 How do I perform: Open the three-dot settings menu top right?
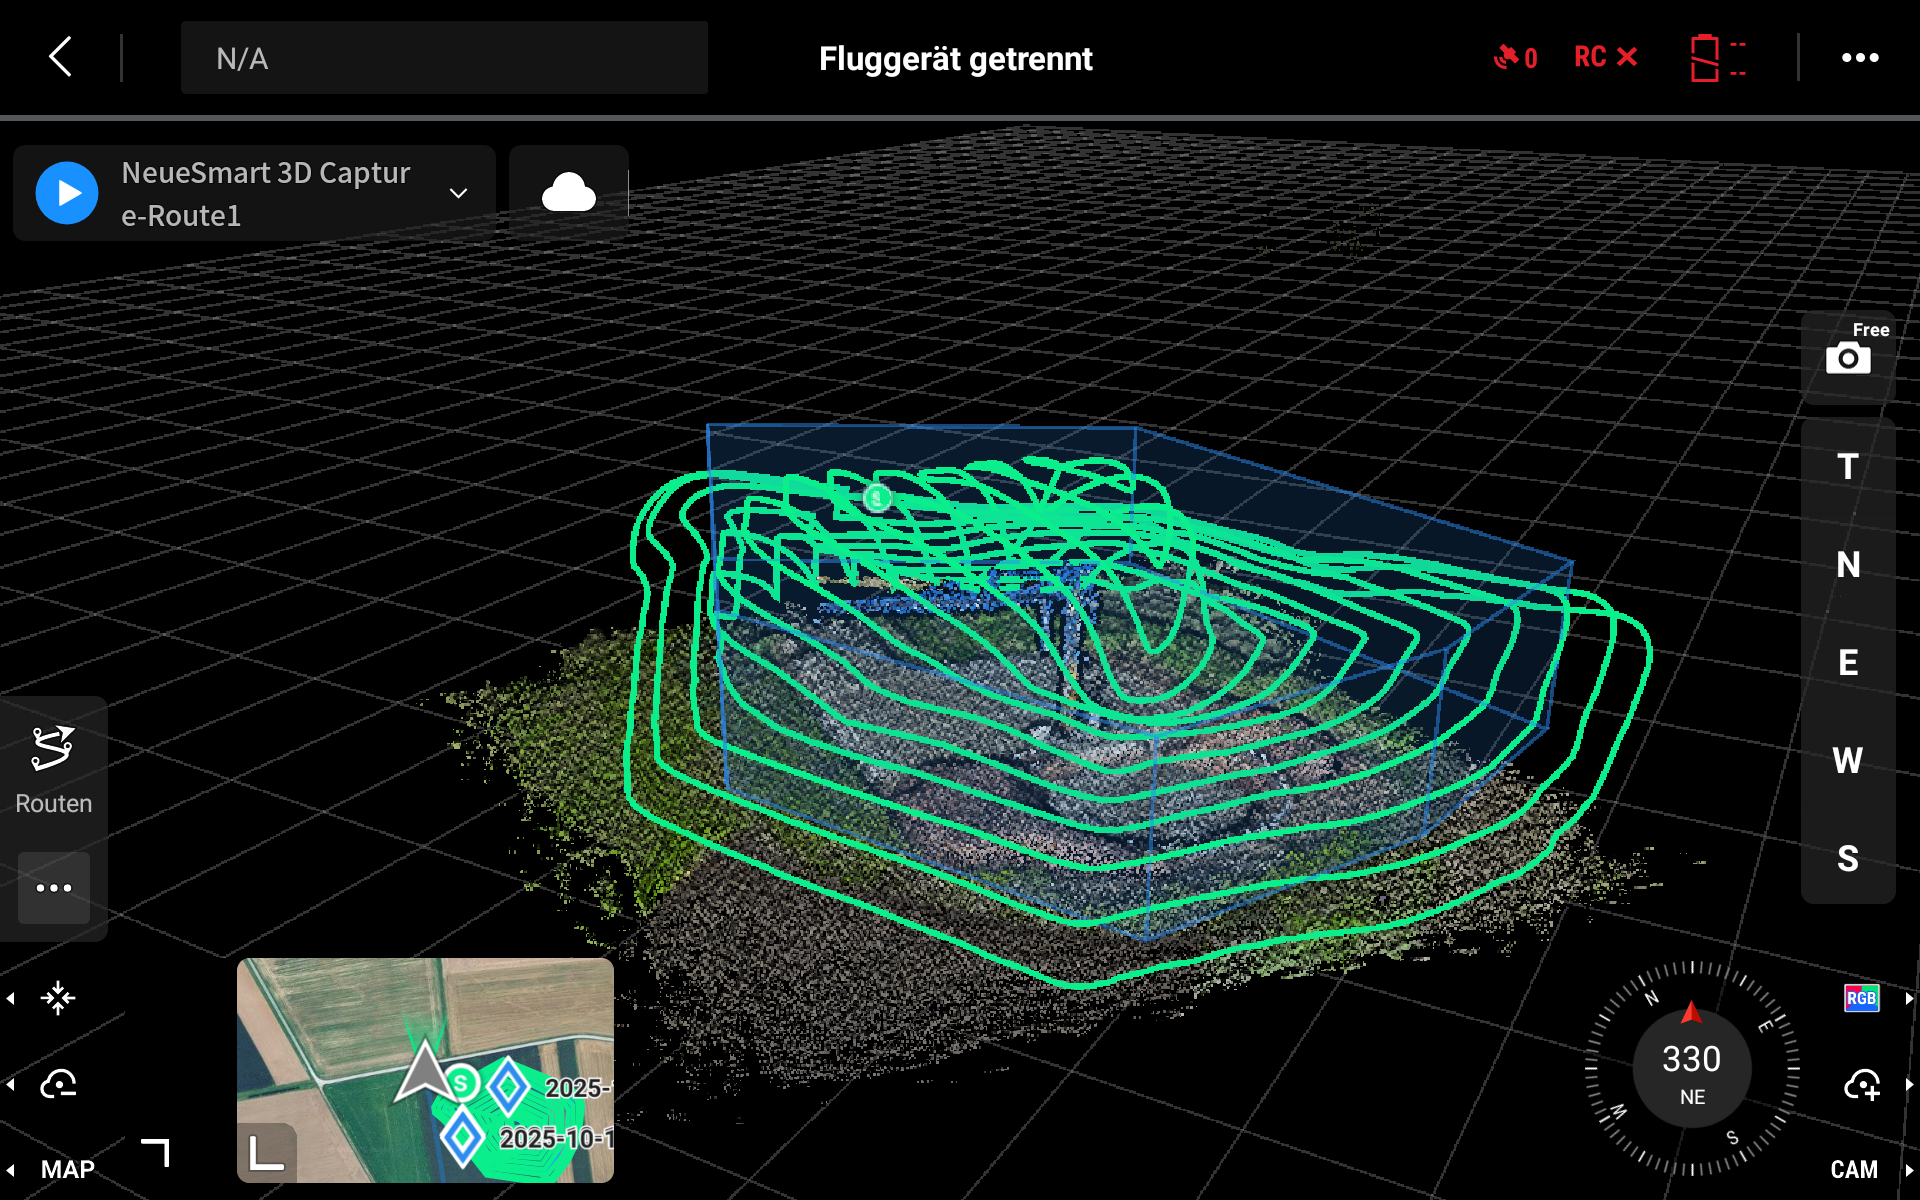point(1860,58)
